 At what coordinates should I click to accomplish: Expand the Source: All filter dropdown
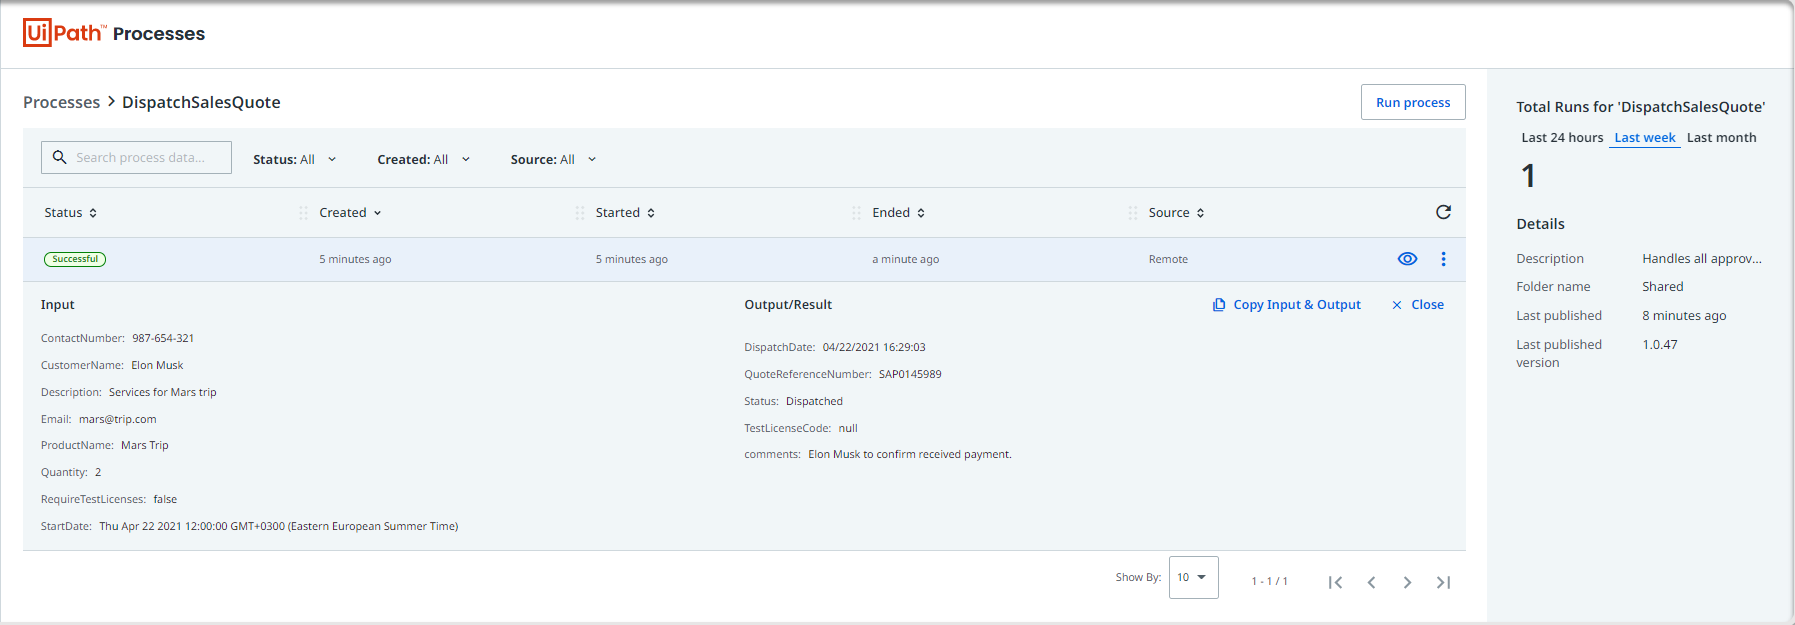[x=553, y=159]
